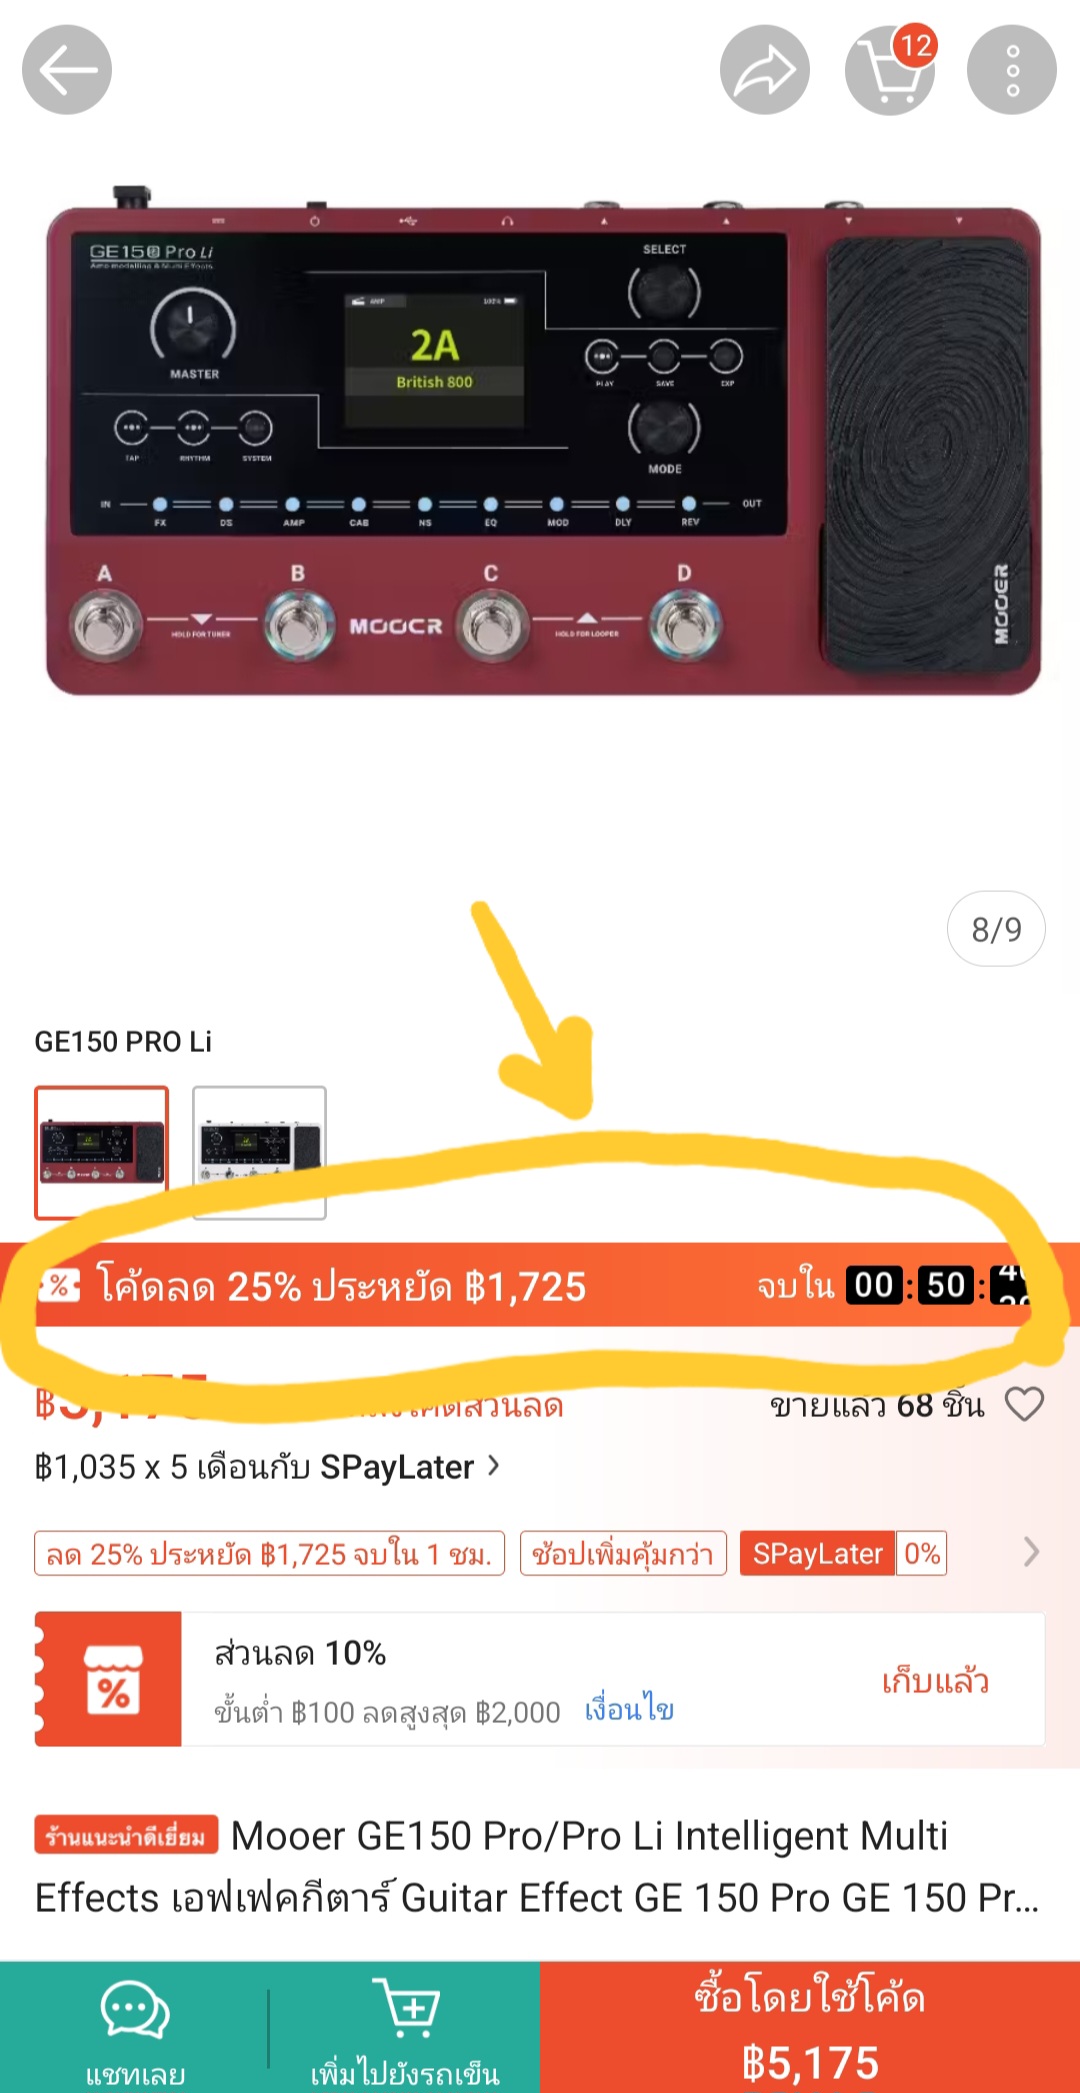Viewport: 1080px width, 2093px height.
Task: Expand SPayLater installment details chevron
Action: 493,1466
